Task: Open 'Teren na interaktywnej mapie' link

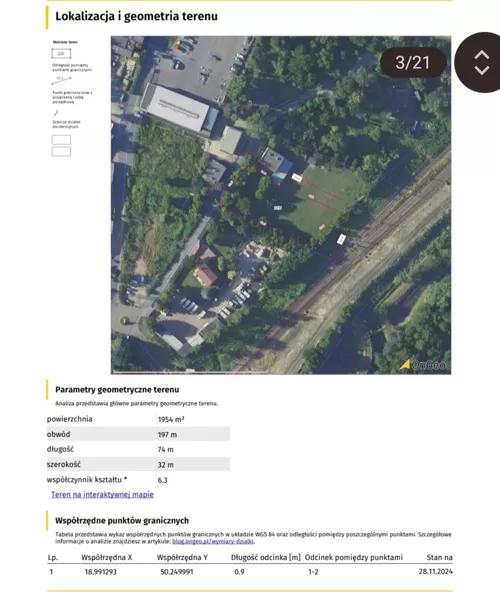Action: point(102,494)
